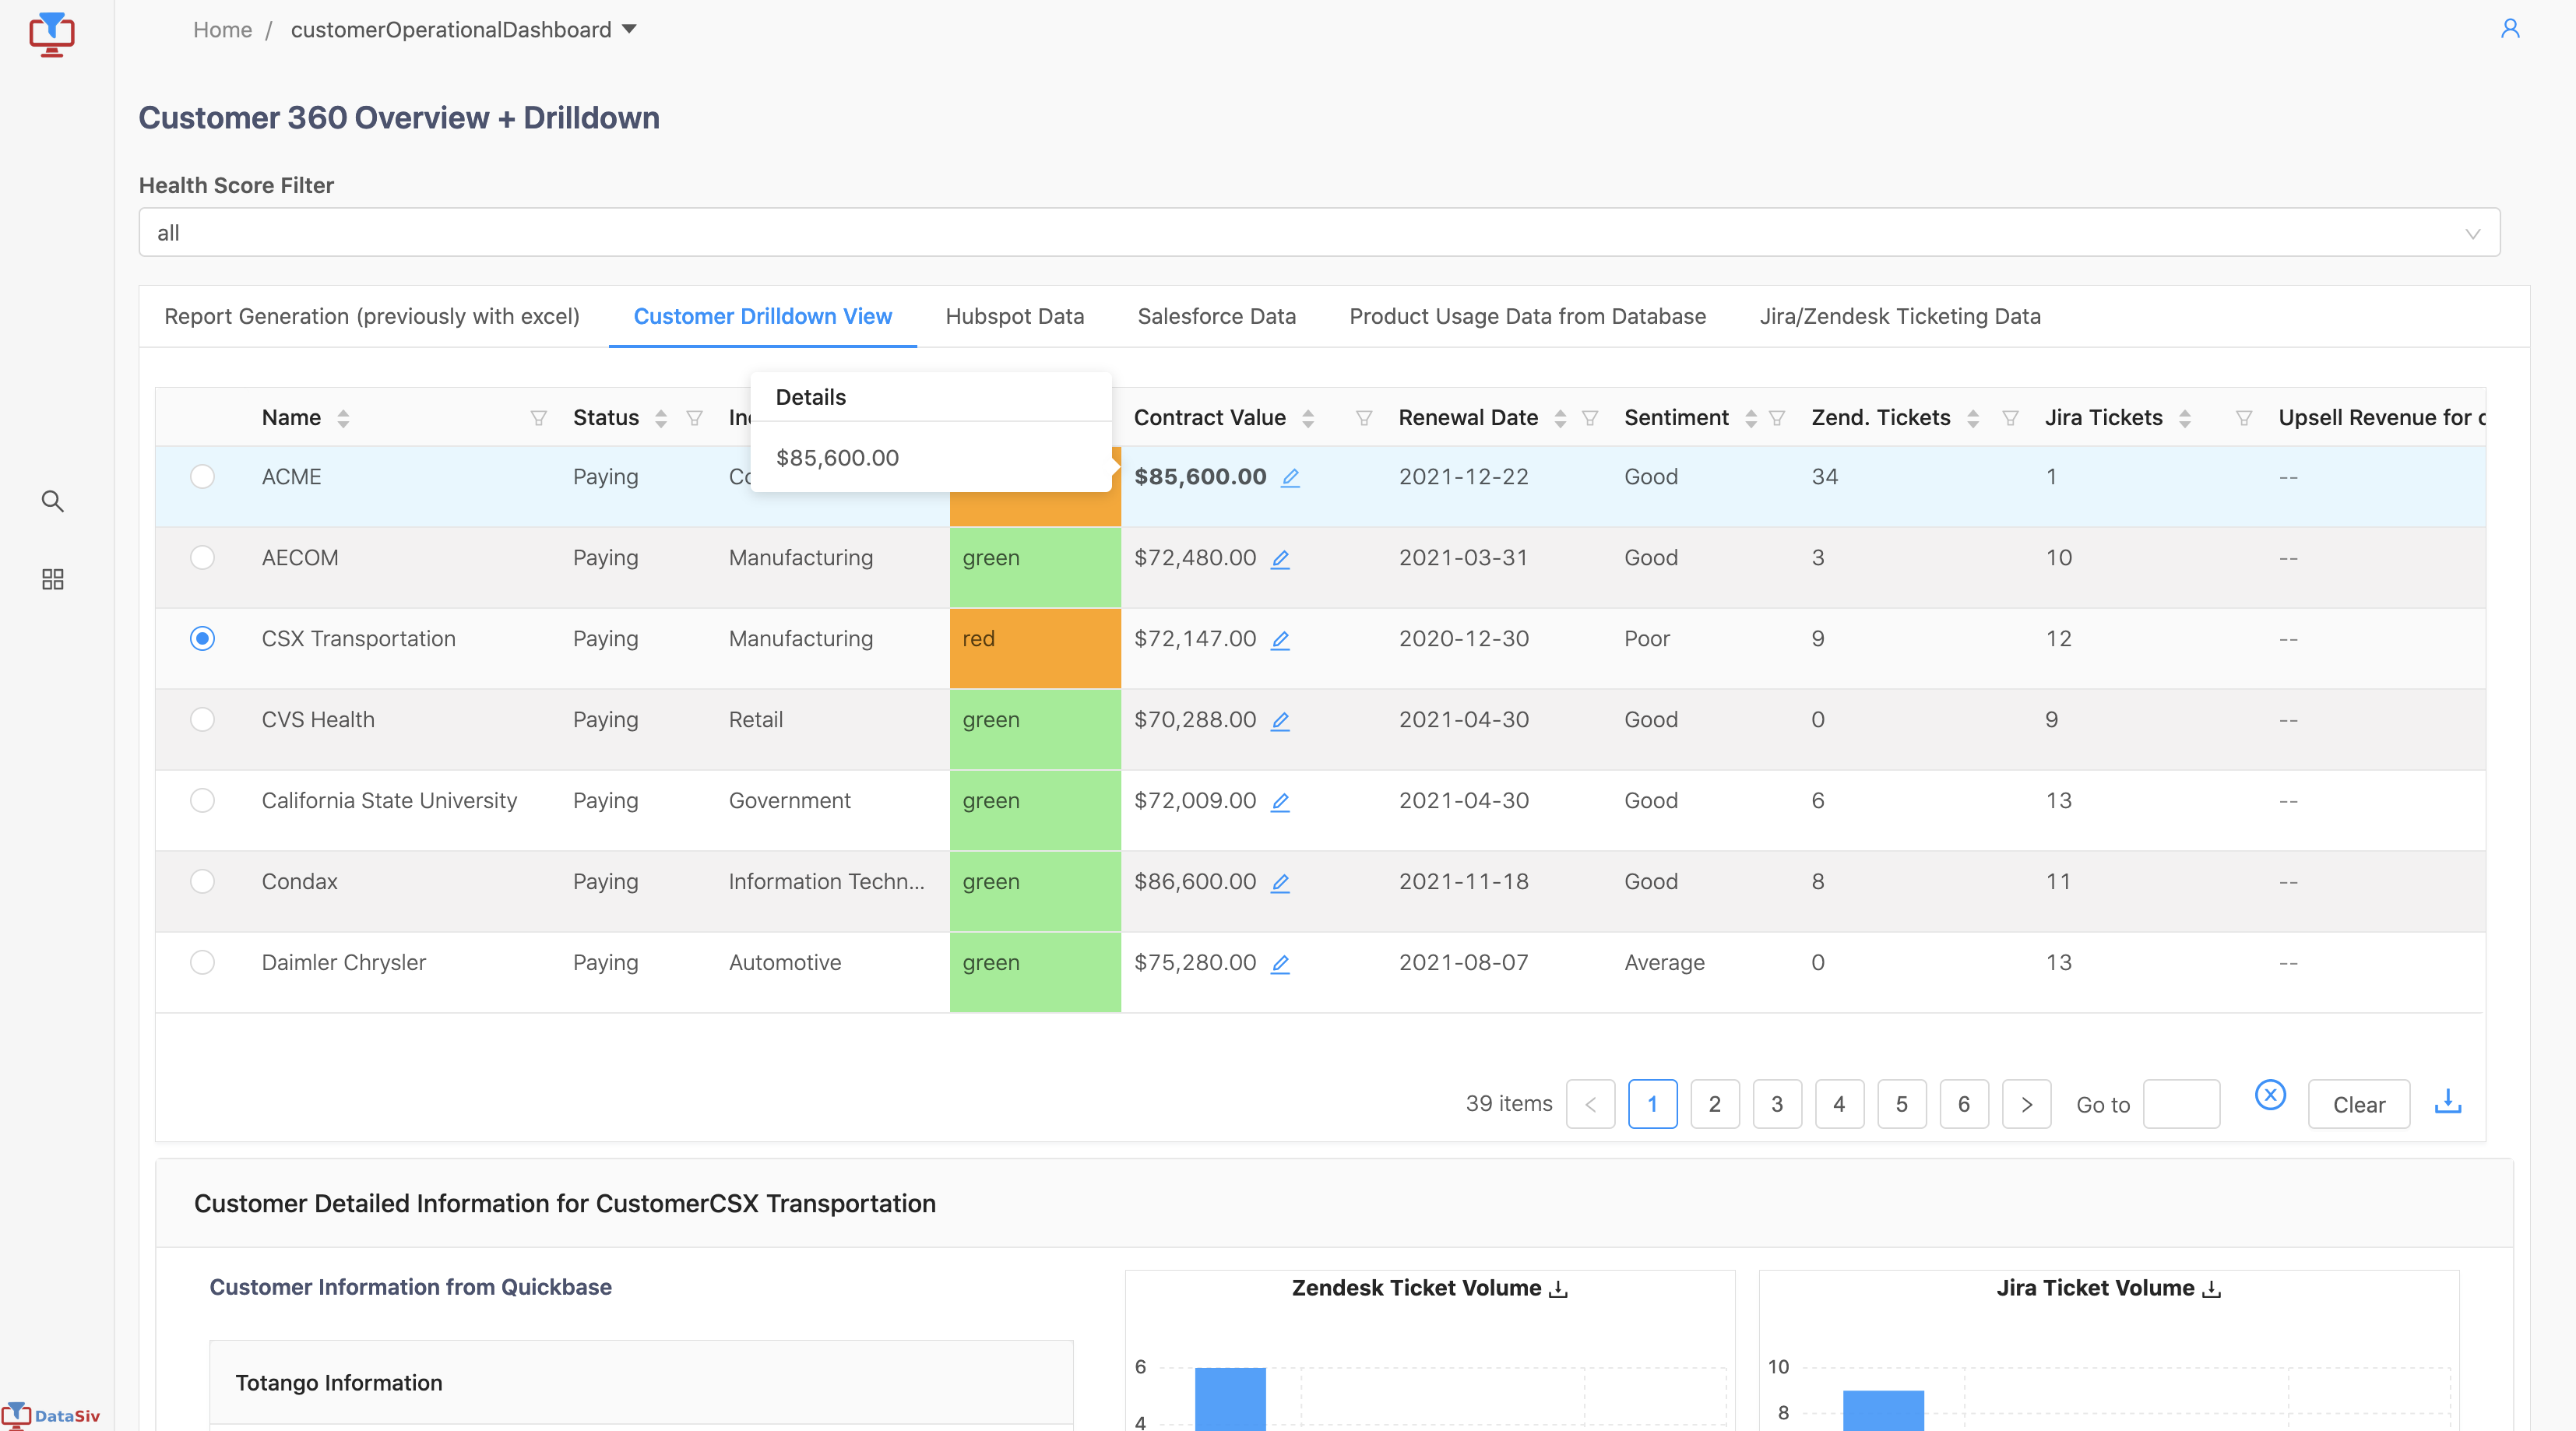Select the Condax row radio button
The image size is (2576, 1431).
pyautogui.click(x=202, y=882)
